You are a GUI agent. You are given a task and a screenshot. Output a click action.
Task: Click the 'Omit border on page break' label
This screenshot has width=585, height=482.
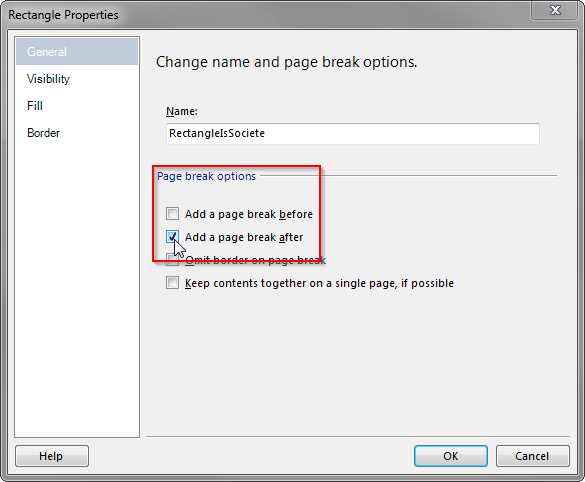click(256, 260)
